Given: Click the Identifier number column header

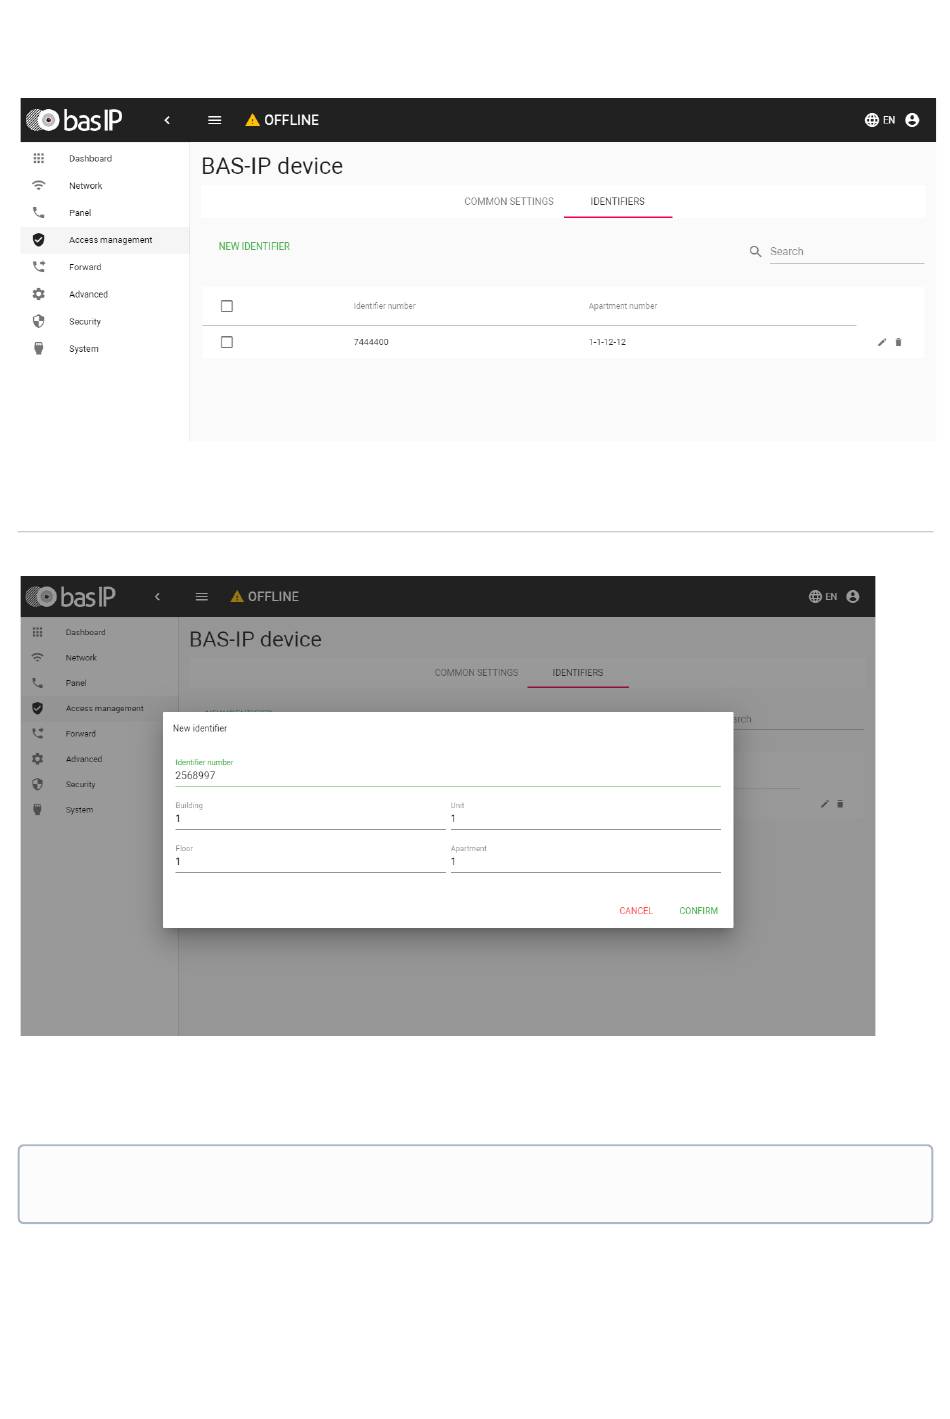Looking at the screenshot, I should [384, 306].
